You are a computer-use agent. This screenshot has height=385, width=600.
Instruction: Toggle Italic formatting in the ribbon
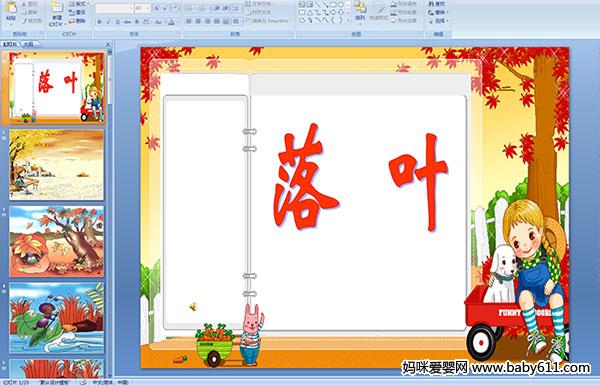click(x=108, y=22)
